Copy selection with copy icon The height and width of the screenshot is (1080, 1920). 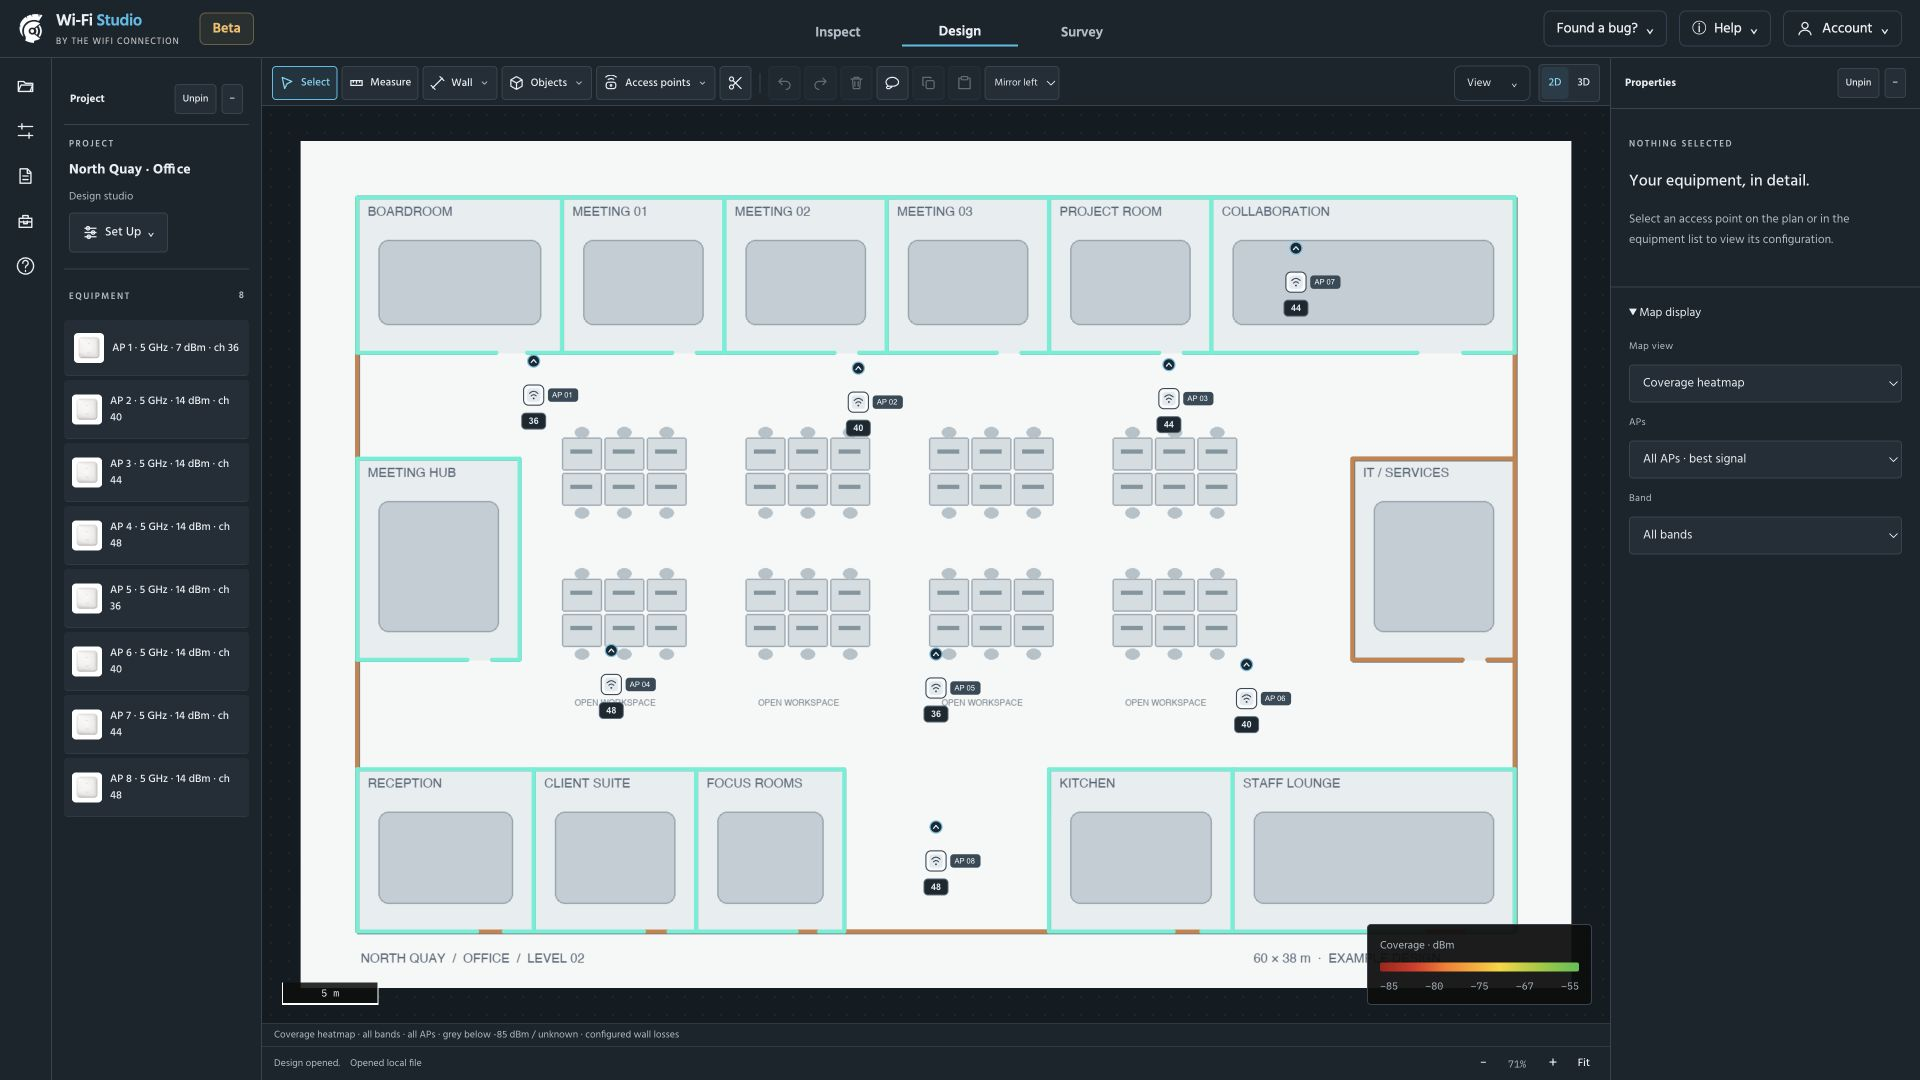pos(928,83)
